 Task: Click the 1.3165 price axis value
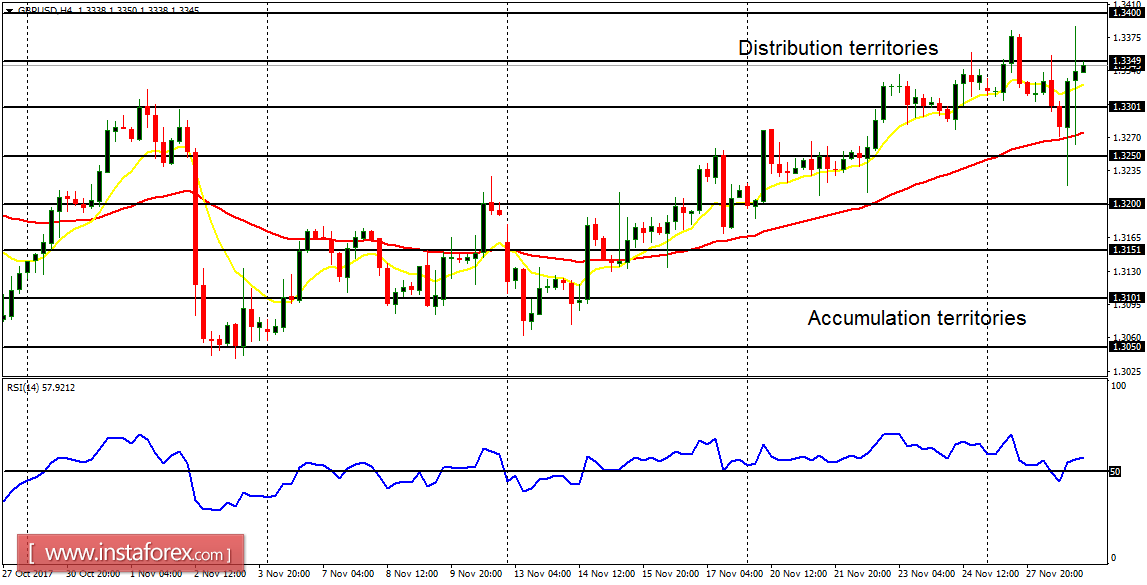(1127, 238)
